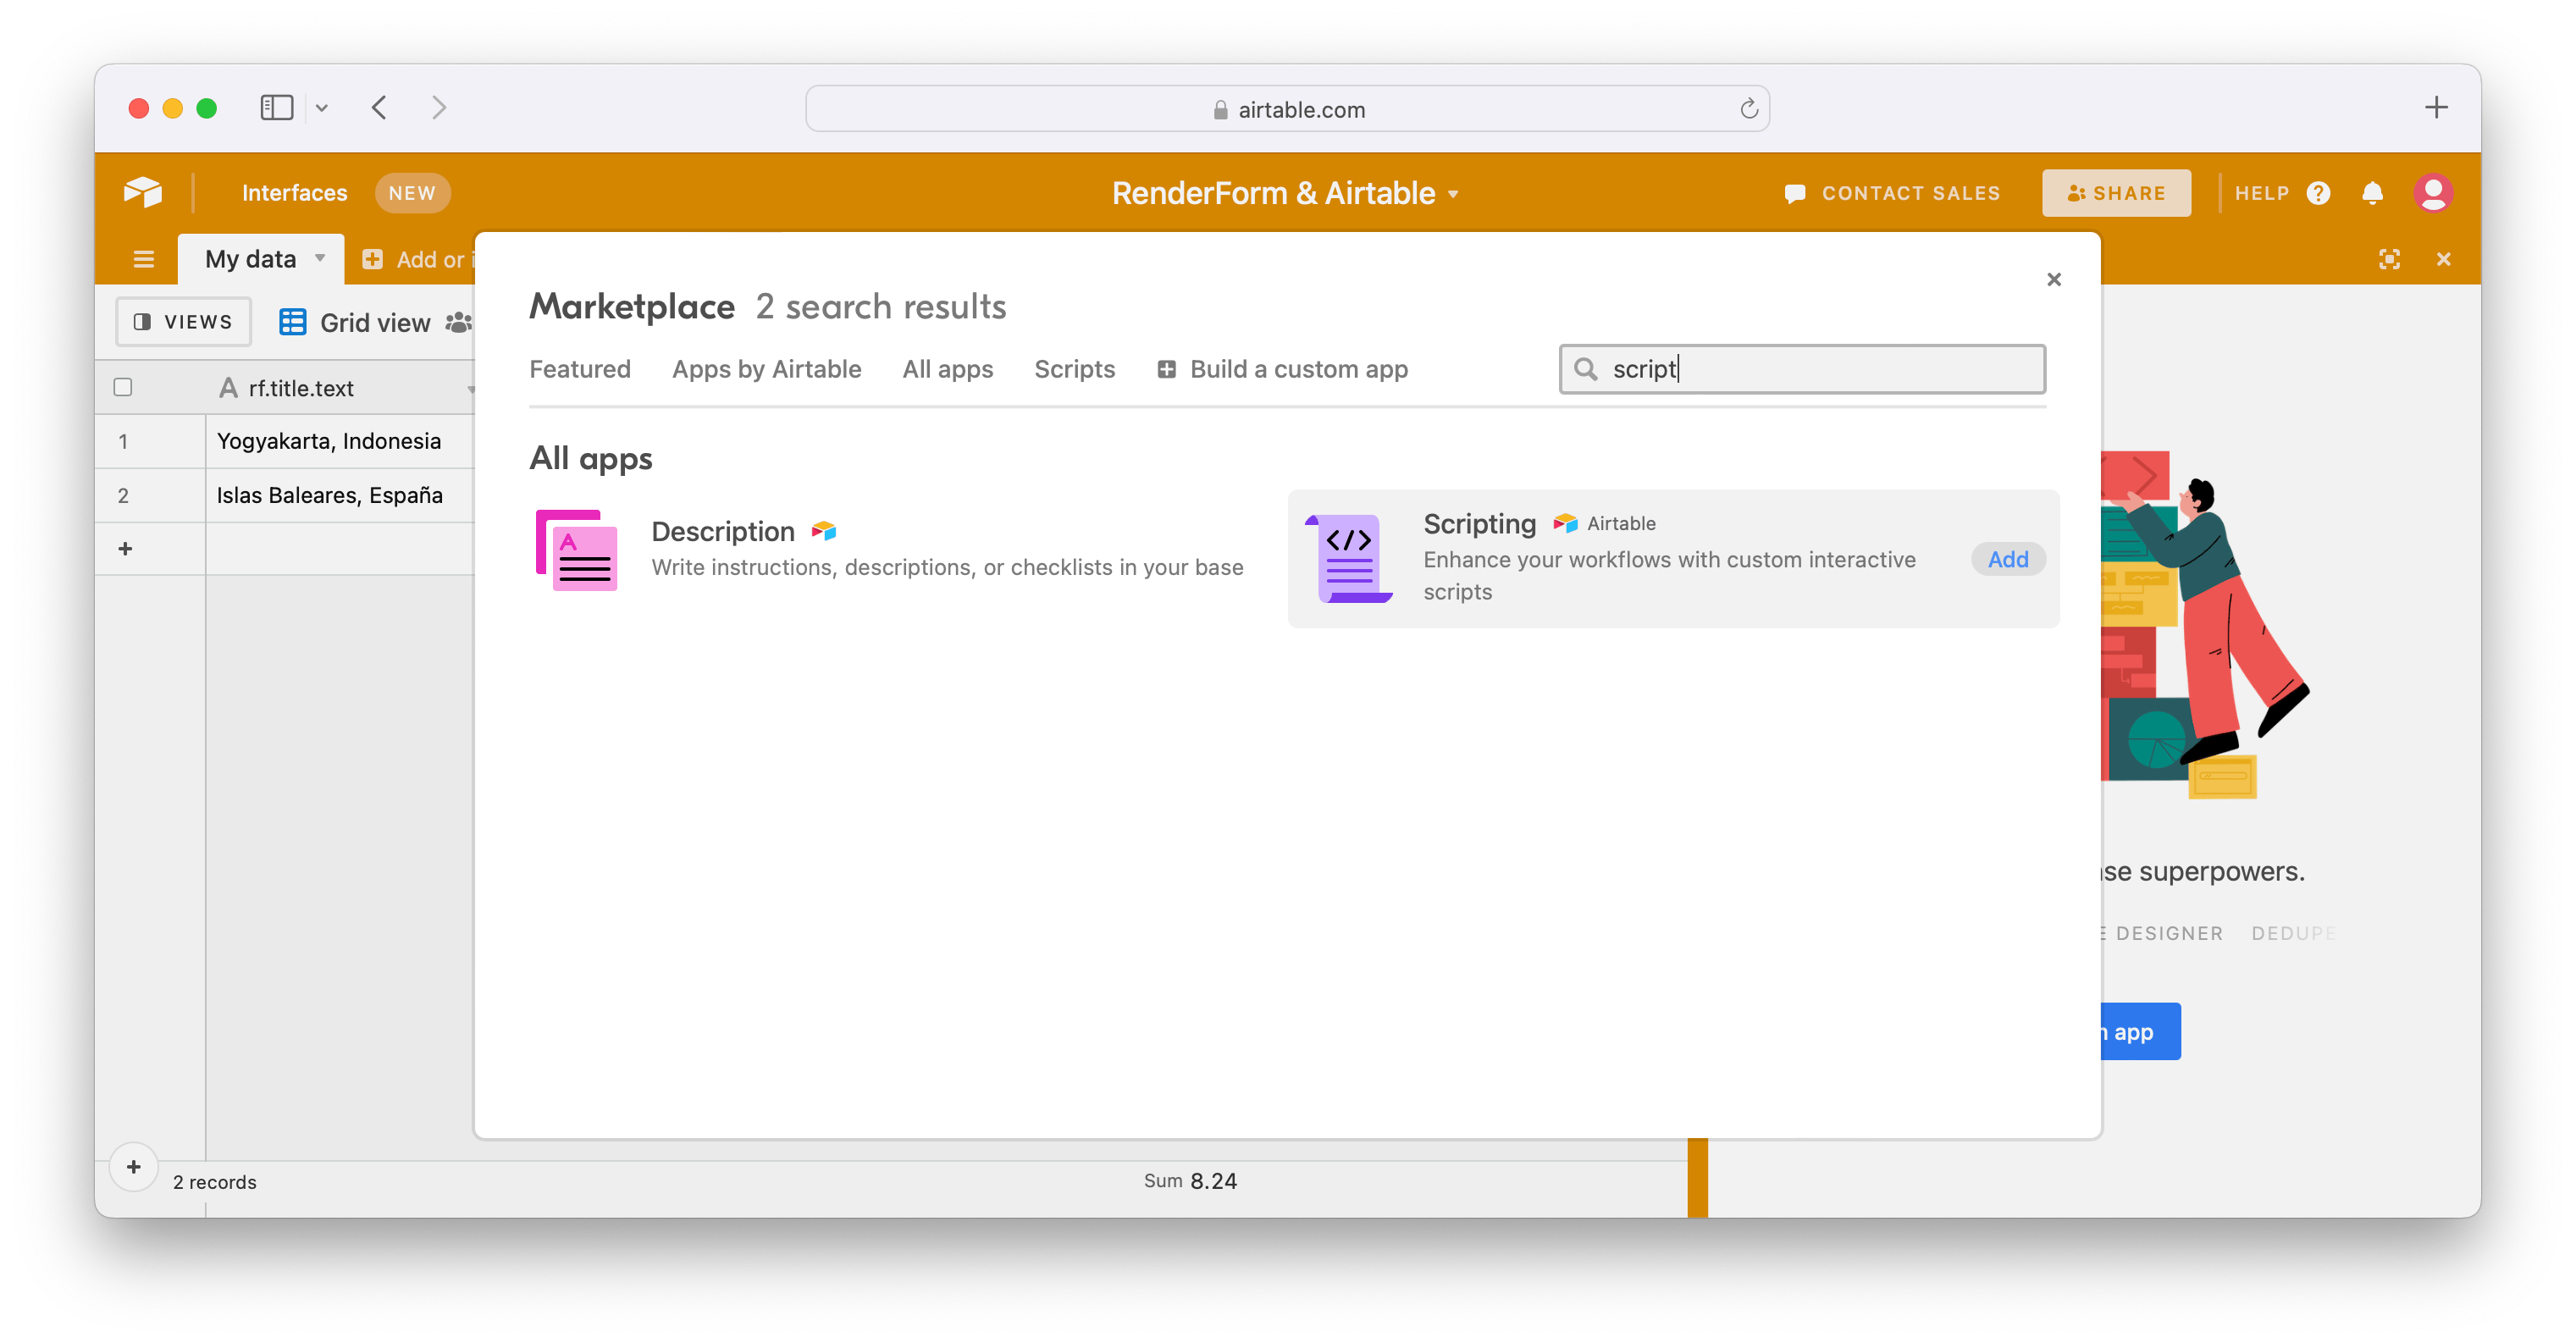Click the Marketplace search input field
Screen dimensions: 2576x1343
tap(1802, 369)
